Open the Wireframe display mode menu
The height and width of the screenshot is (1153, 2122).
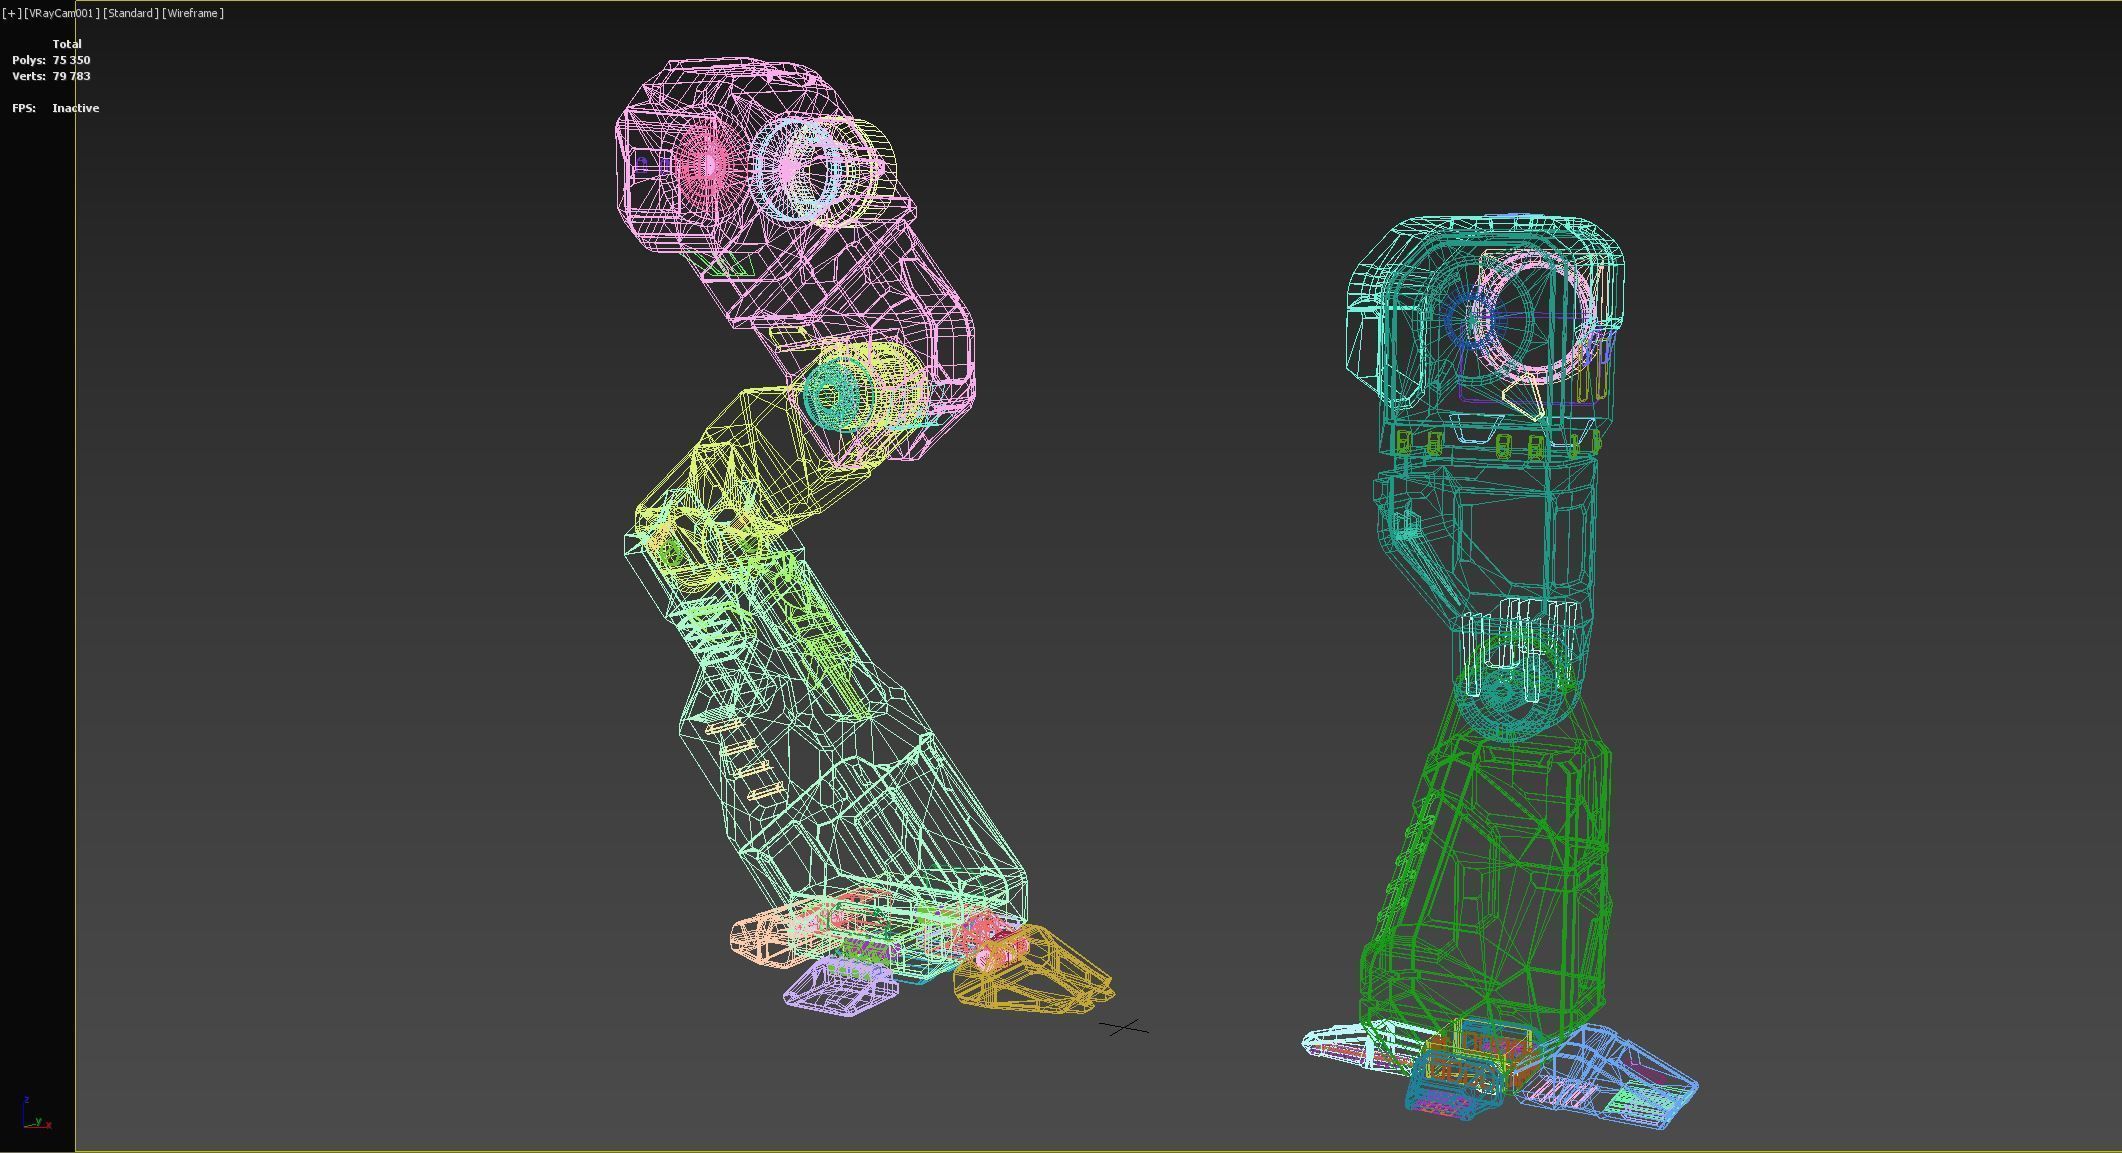click(193, 13)
